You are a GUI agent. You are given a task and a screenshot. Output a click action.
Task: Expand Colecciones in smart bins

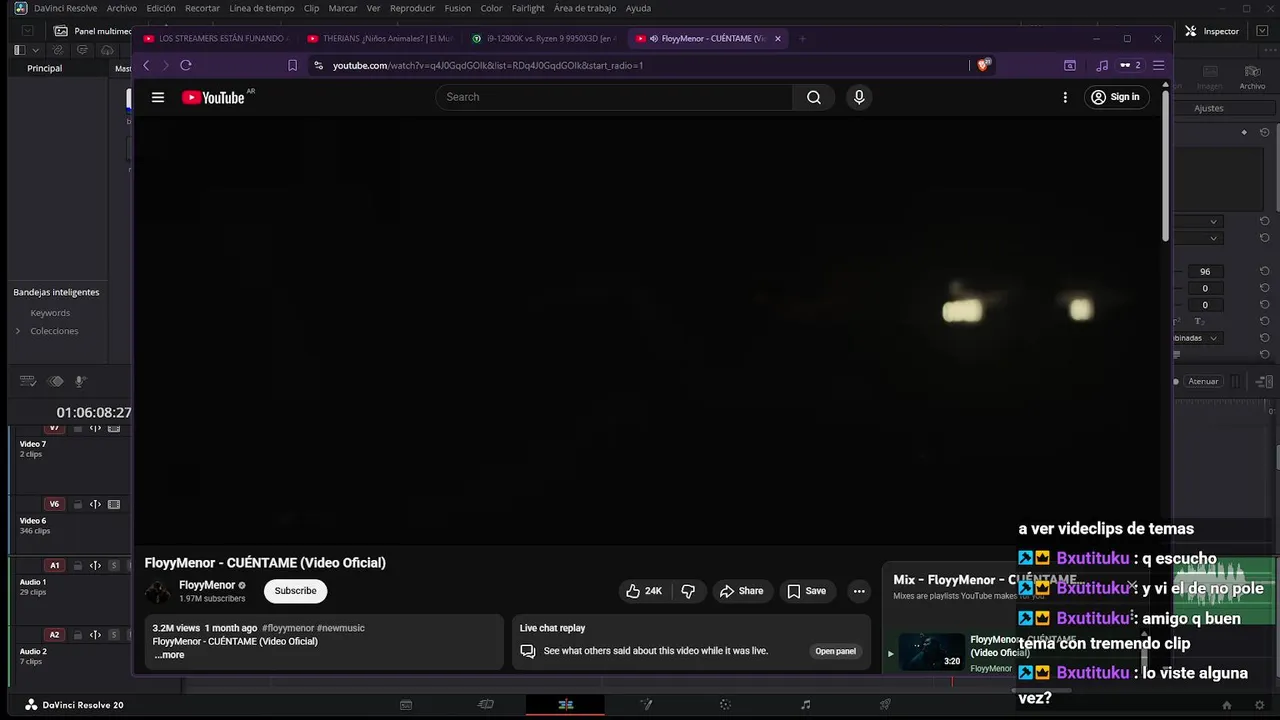click(17, 331)
